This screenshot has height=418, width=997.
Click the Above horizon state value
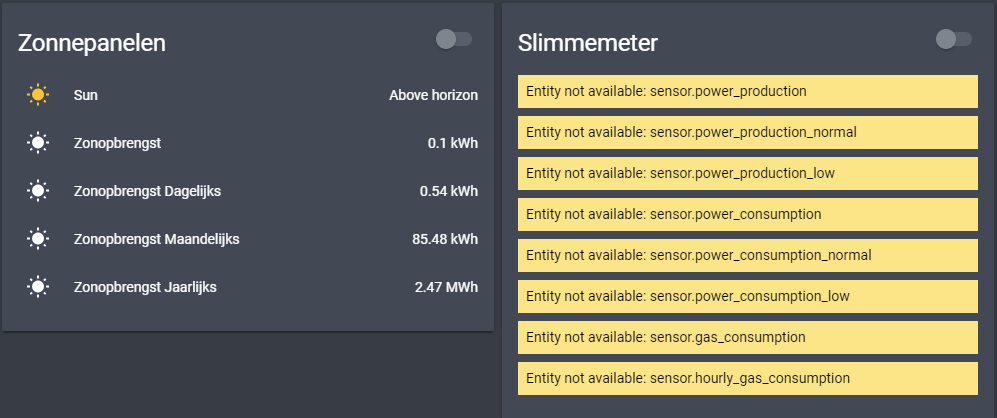pyautogui.click(x=434, y=95)
